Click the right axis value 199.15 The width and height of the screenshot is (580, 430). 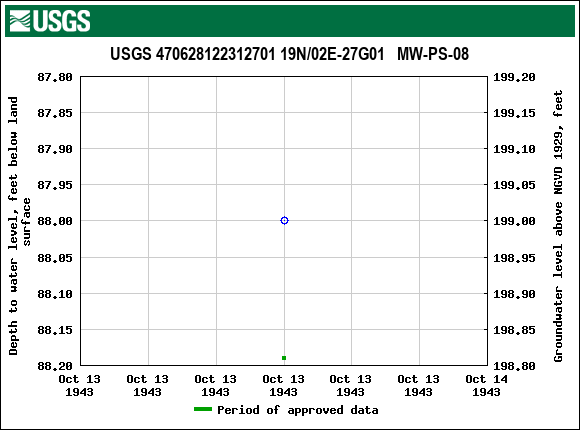pos(515,113)
